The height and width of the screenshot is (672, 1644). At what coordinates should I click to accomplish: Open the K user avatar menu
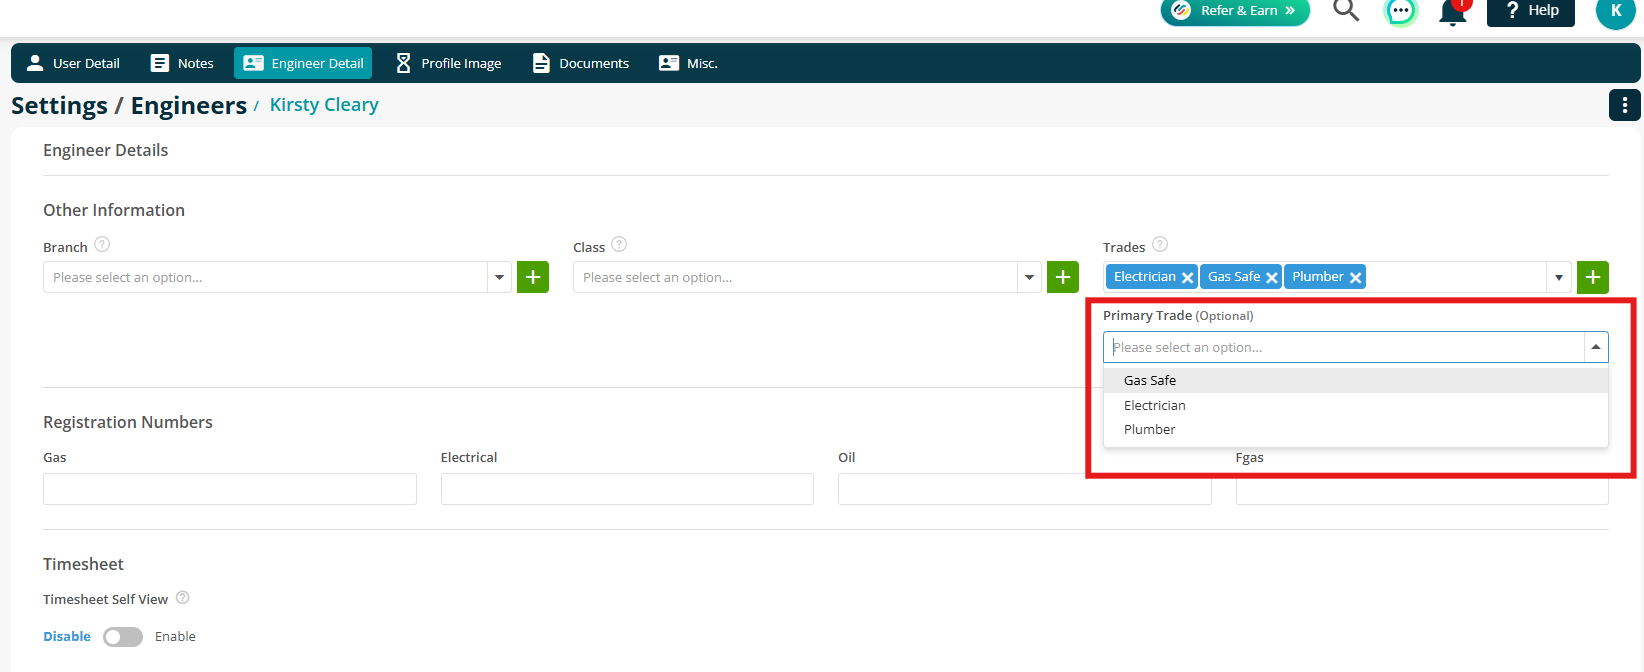1616,12
